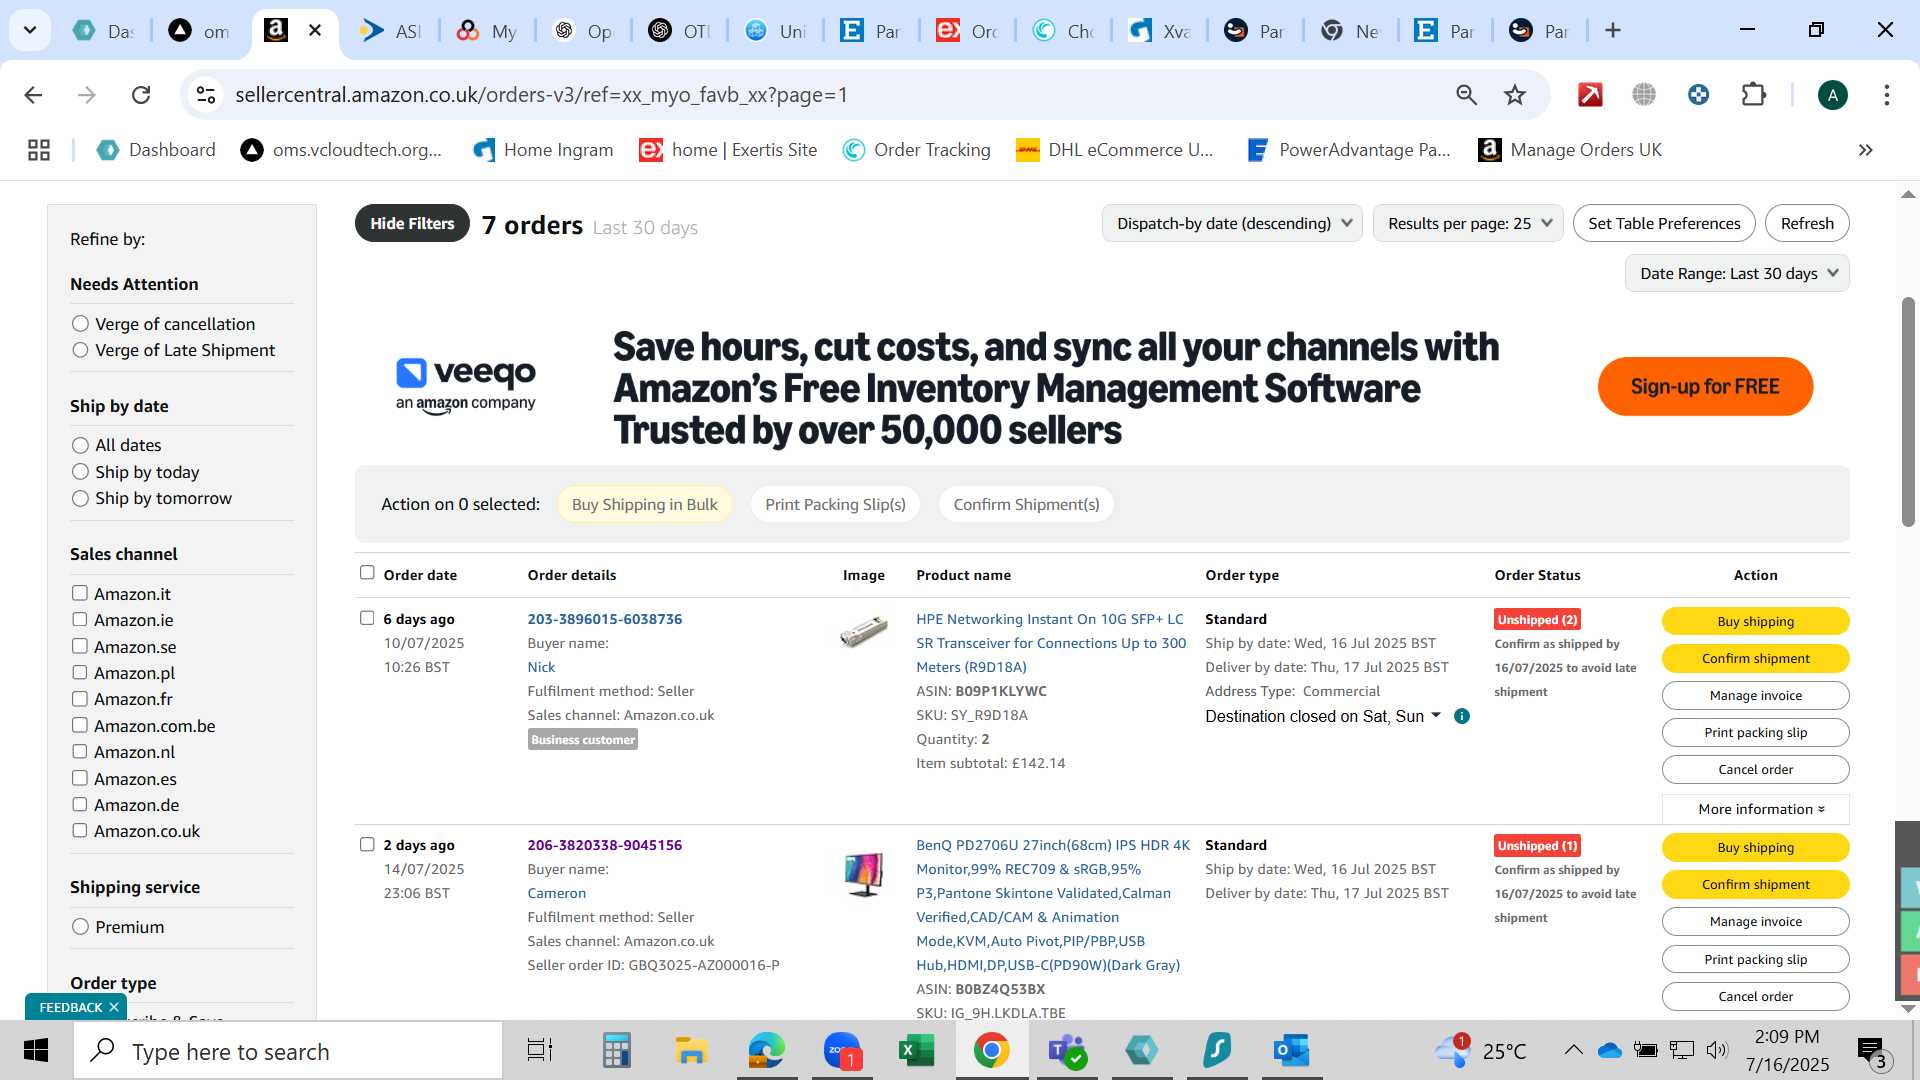This screenshot has height=1080, width=1920.
Task: Open Results per page dropdown
Action: pos(1468,223)
